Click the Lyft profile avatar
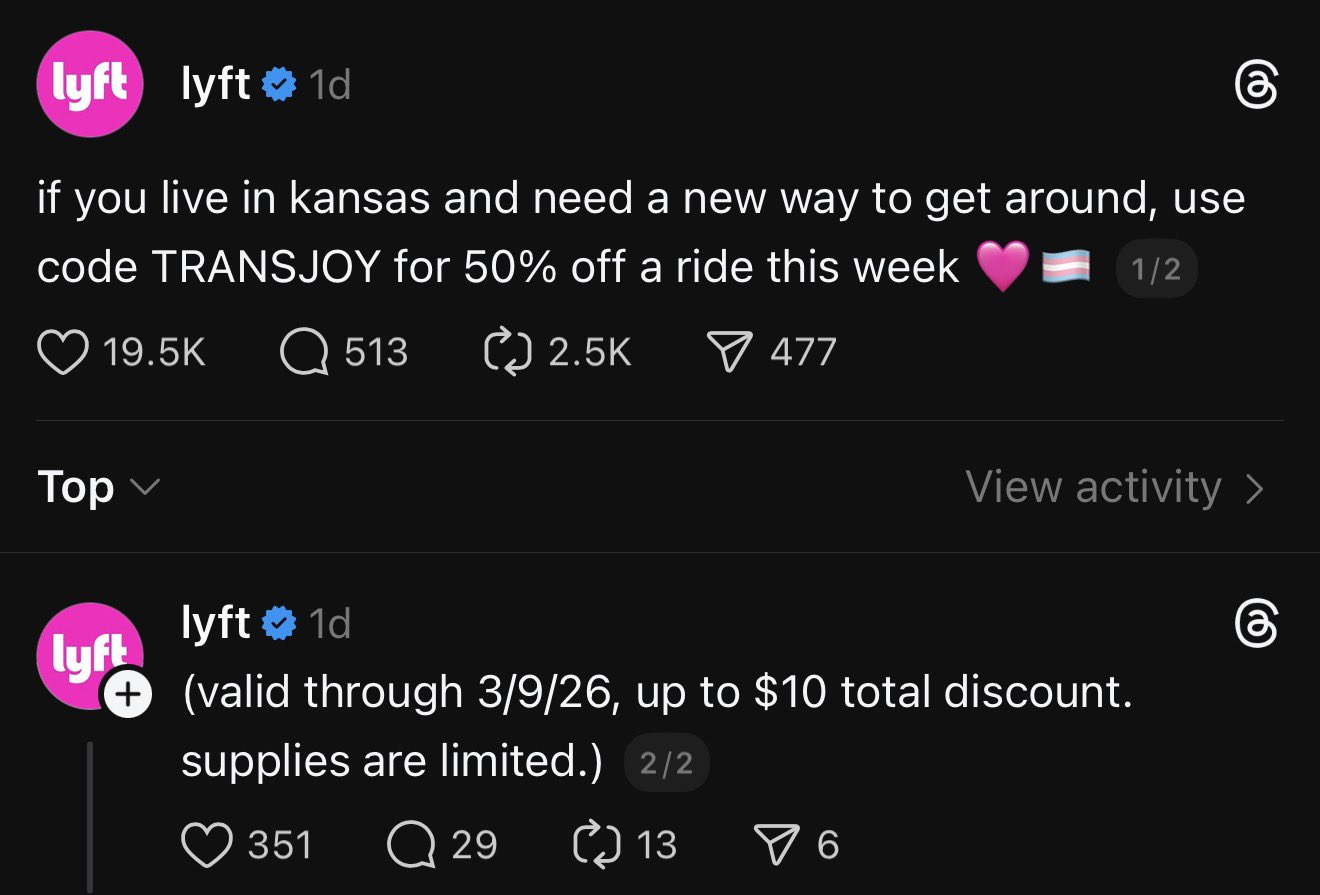Screen dimensions: 1320x895 tap(90, 84)
